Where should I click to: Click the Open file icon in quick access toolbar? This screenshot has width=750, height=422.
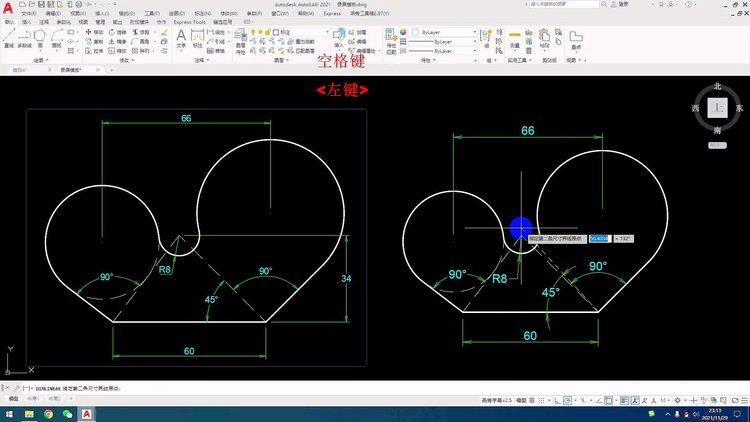32,4
